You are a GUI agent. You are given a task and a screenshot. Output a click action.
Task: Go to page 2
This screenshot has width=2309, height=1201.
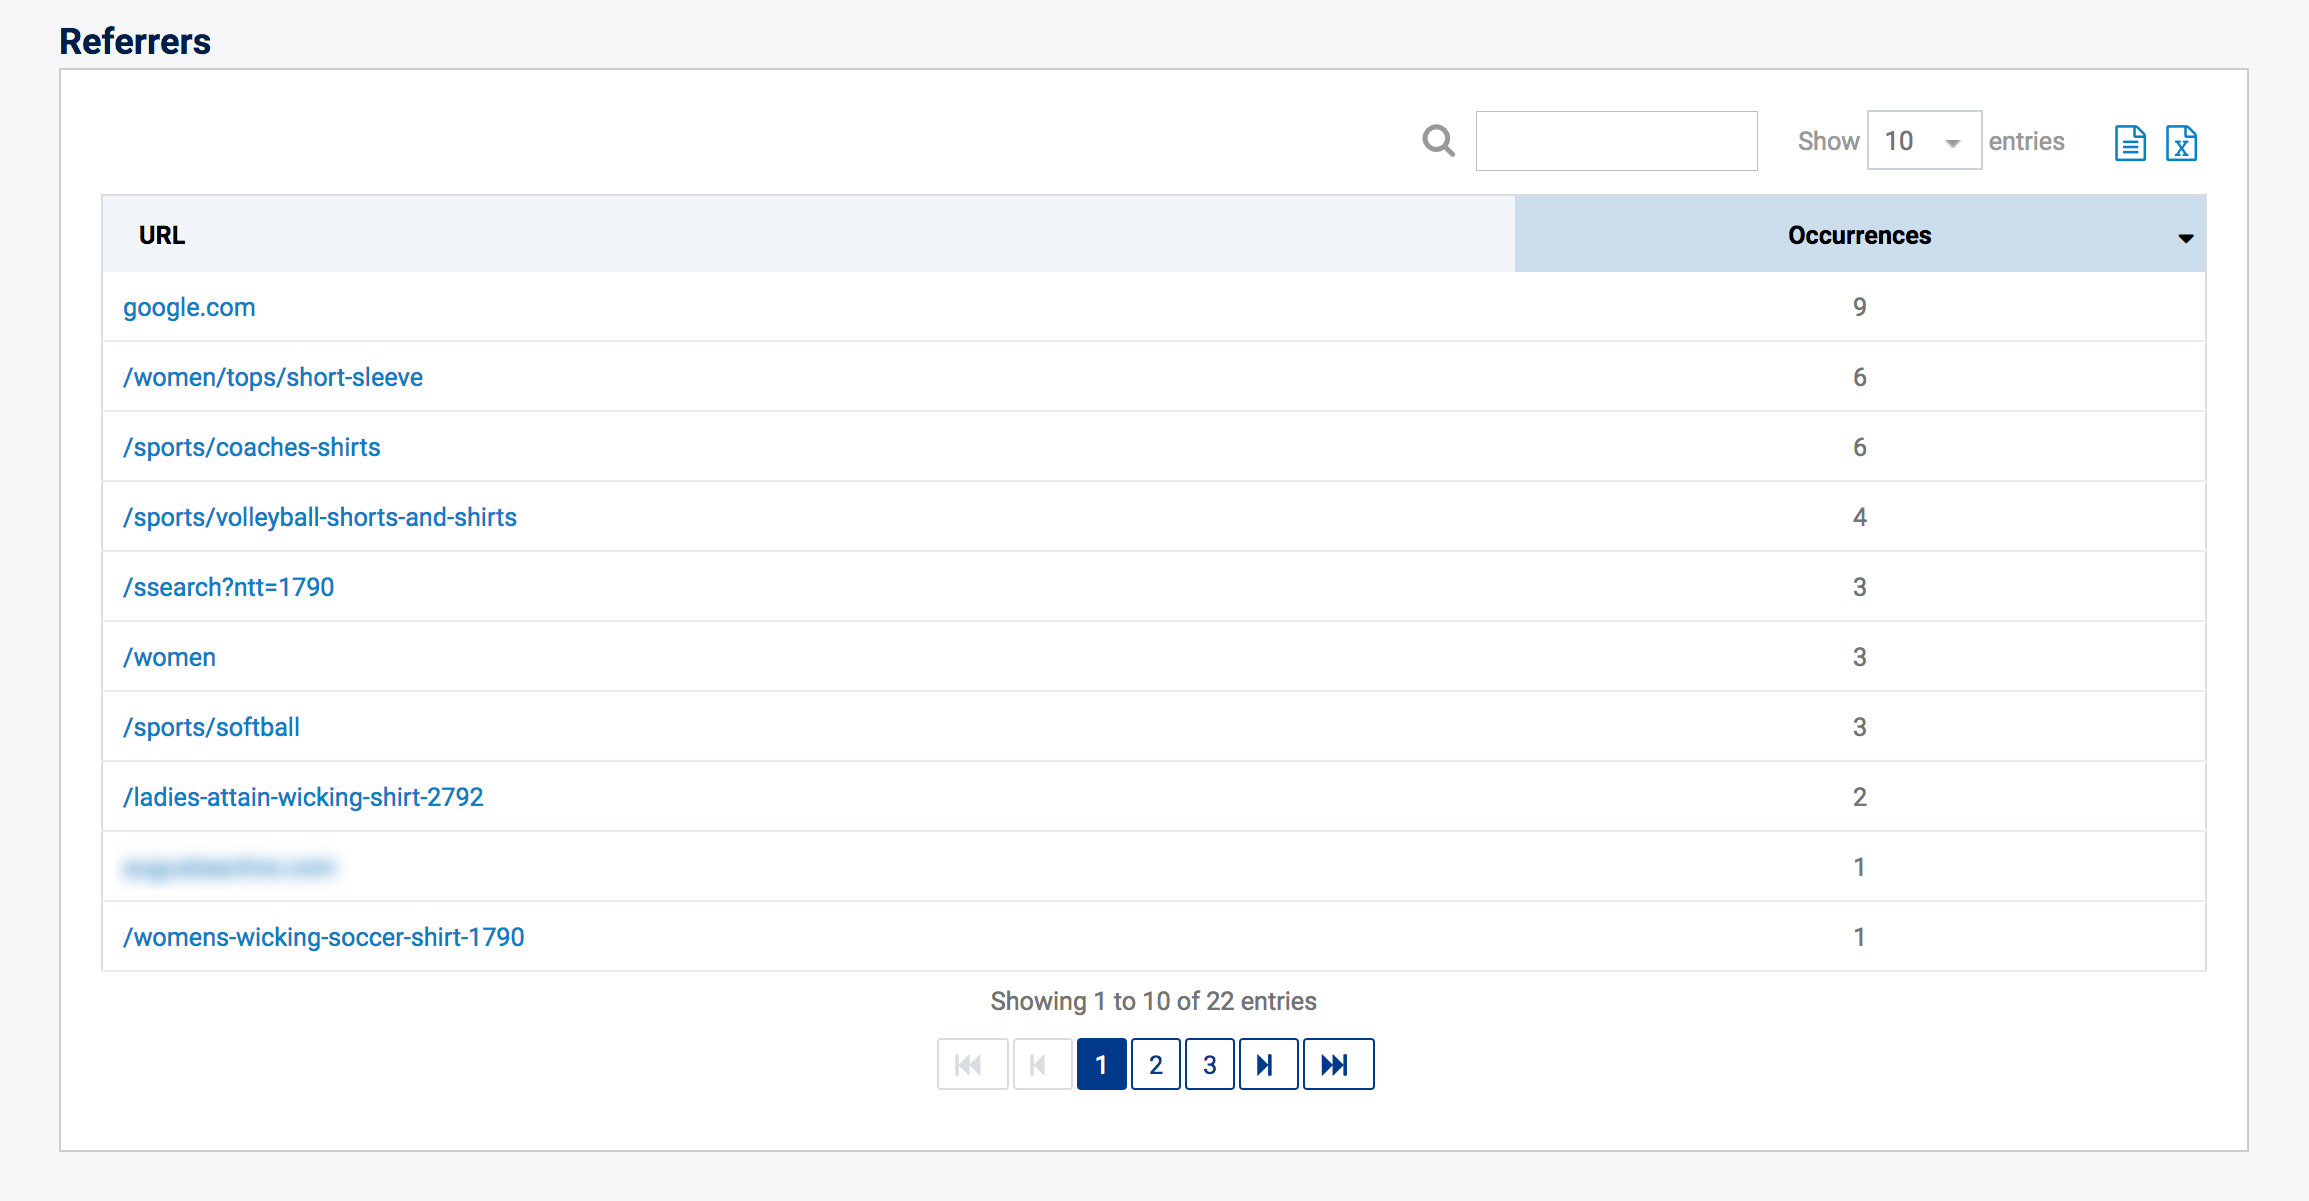pos(1155,1064)
